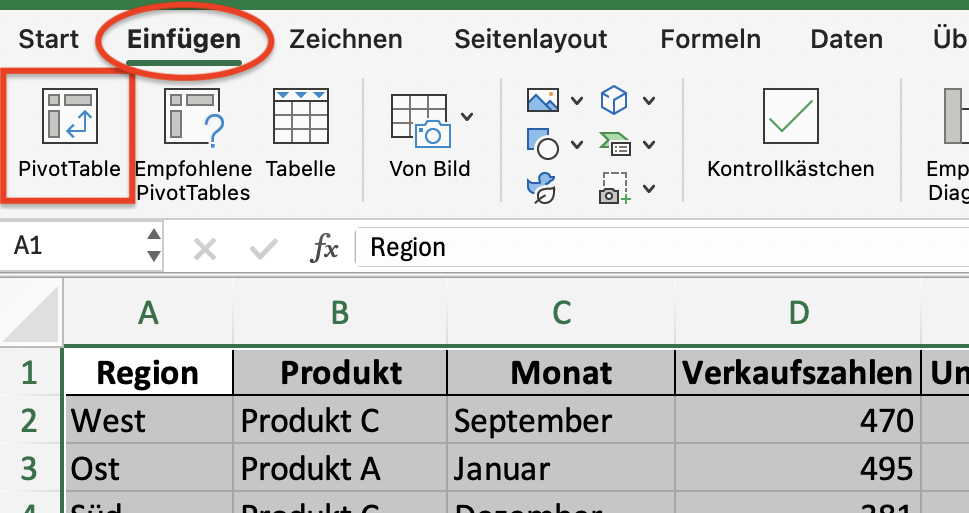This screenshot has height=513, width=969.
Task: Select column B header
Action: point(340,313)
